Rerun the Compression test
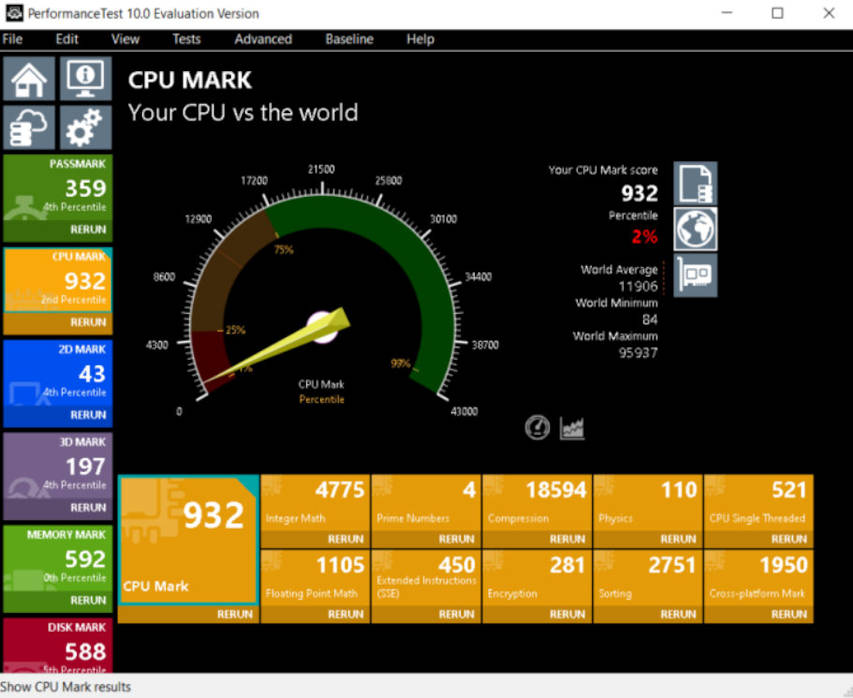853x698 pixels. coord(567,539)
